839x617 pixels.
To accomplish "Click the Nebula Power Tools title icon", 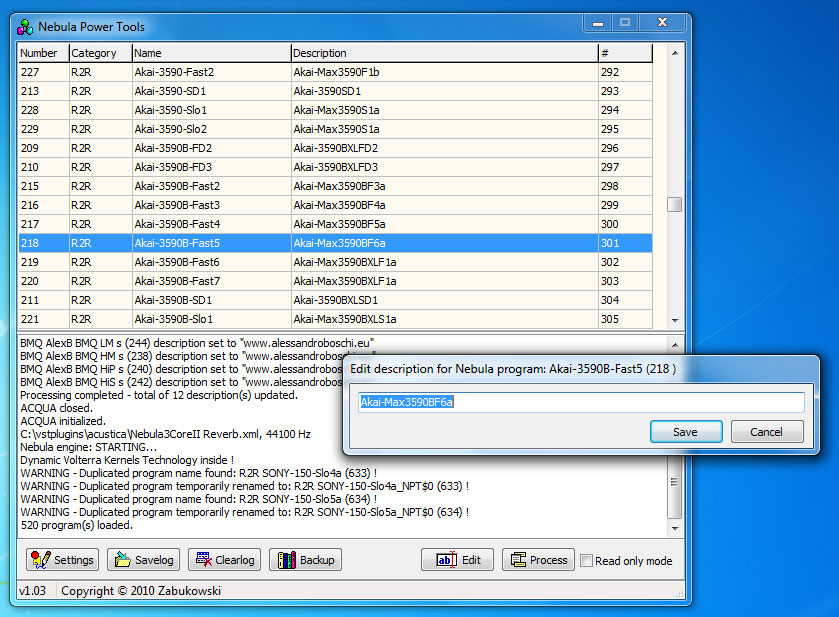I will (x=26, y=25).
